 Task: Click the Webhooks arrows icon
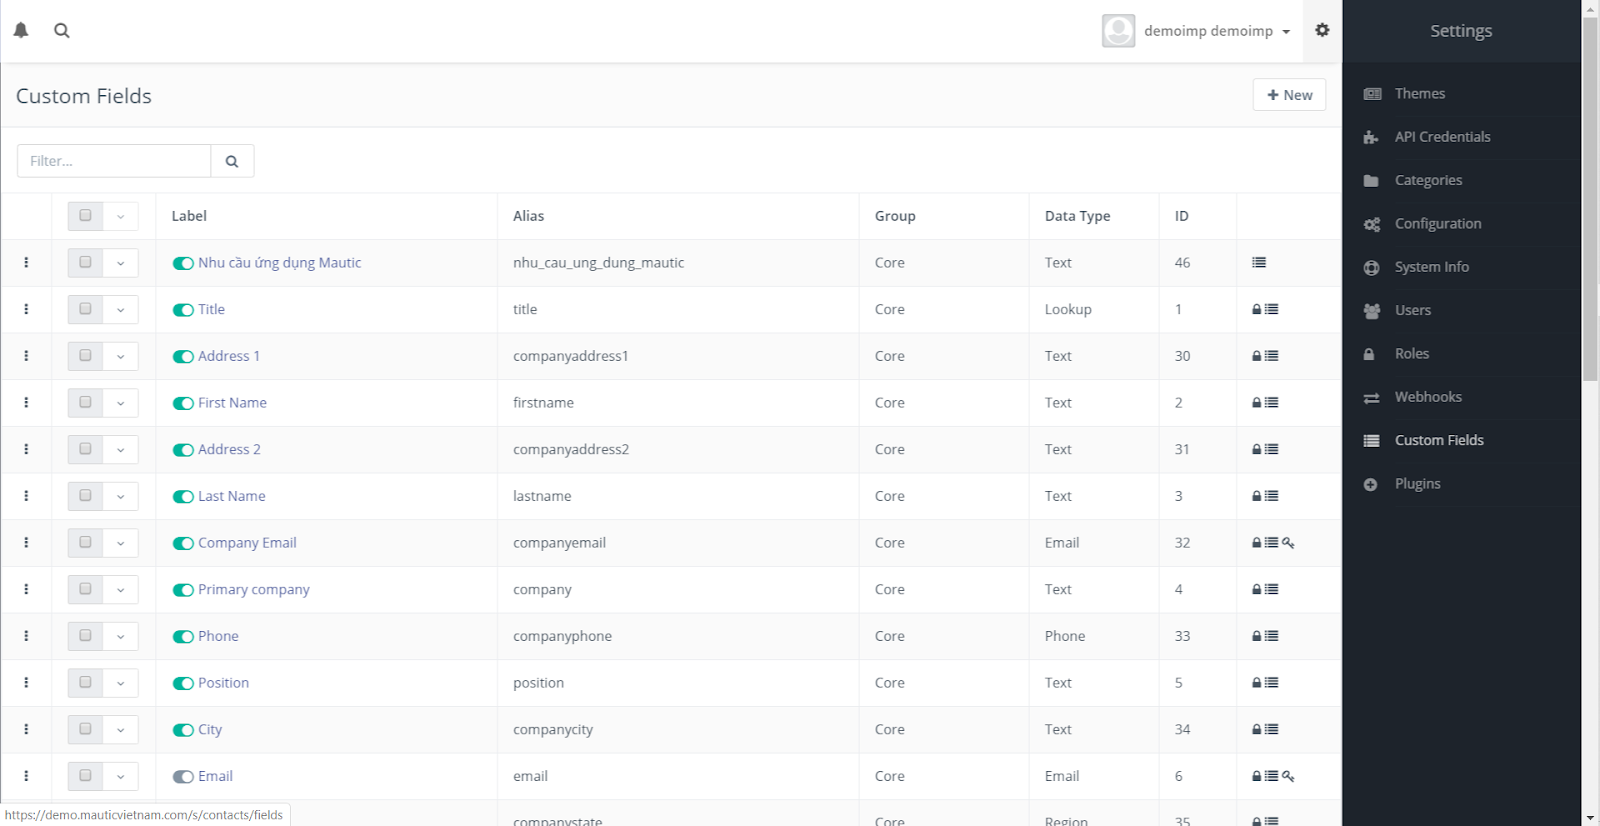pyautogui.click(x=1371, y=398)
